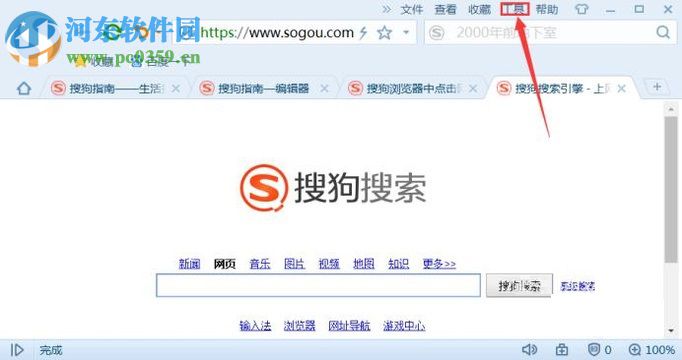Select the 网页 search category
Screen dimensions: 682x360
[224, 263]
